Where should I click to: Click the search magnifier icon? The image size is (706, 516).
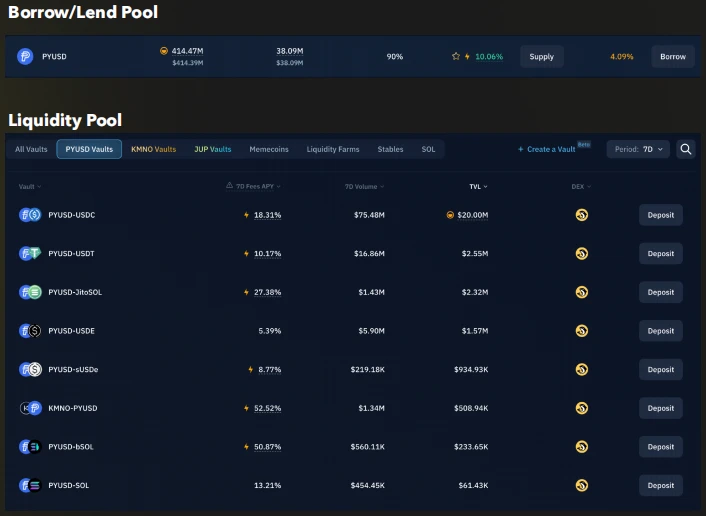[x=686, y=149]
